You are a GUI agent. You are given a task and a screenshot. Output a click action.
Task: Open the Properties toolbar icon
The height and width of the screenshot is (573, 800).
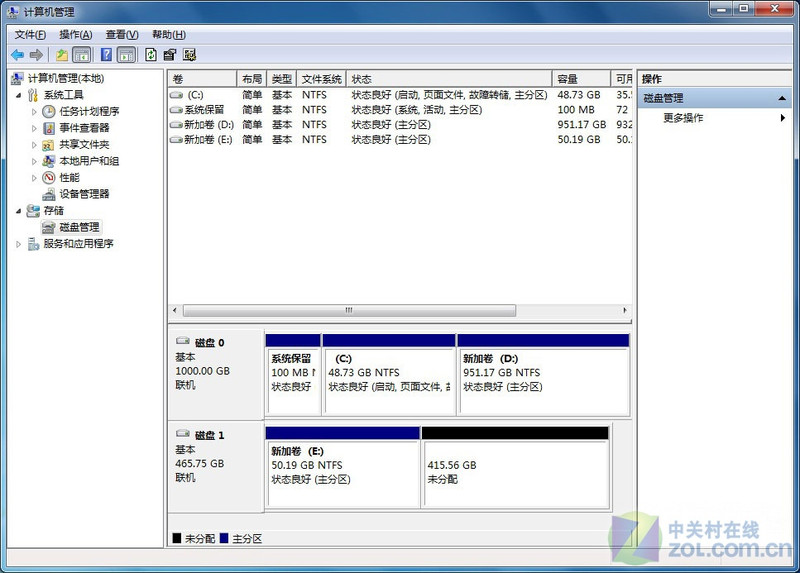point(169,55)
